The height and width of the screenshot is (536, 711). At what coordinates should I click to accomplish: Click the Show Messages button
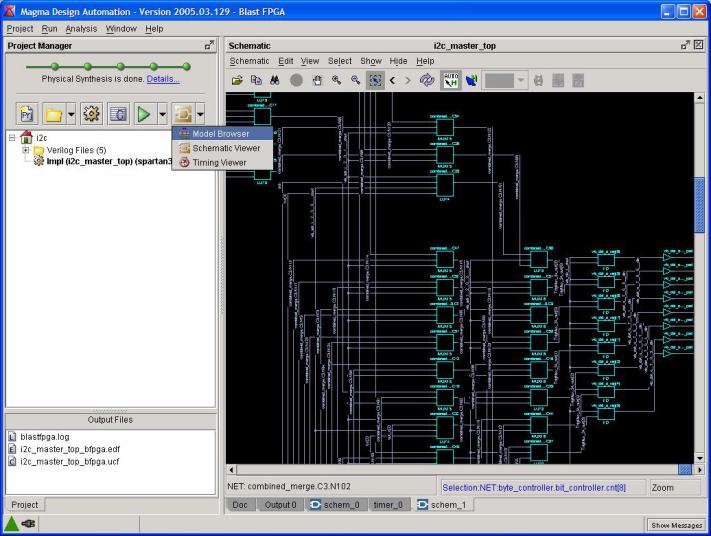677,525
